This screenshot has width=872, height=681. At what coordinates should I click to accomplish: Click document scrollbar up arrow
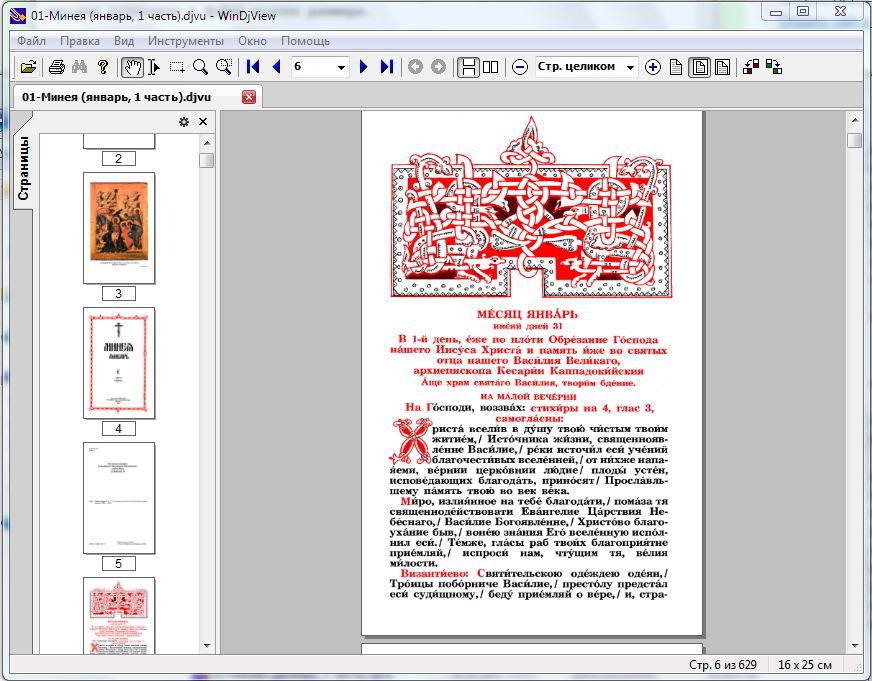(x=855, y=120)
